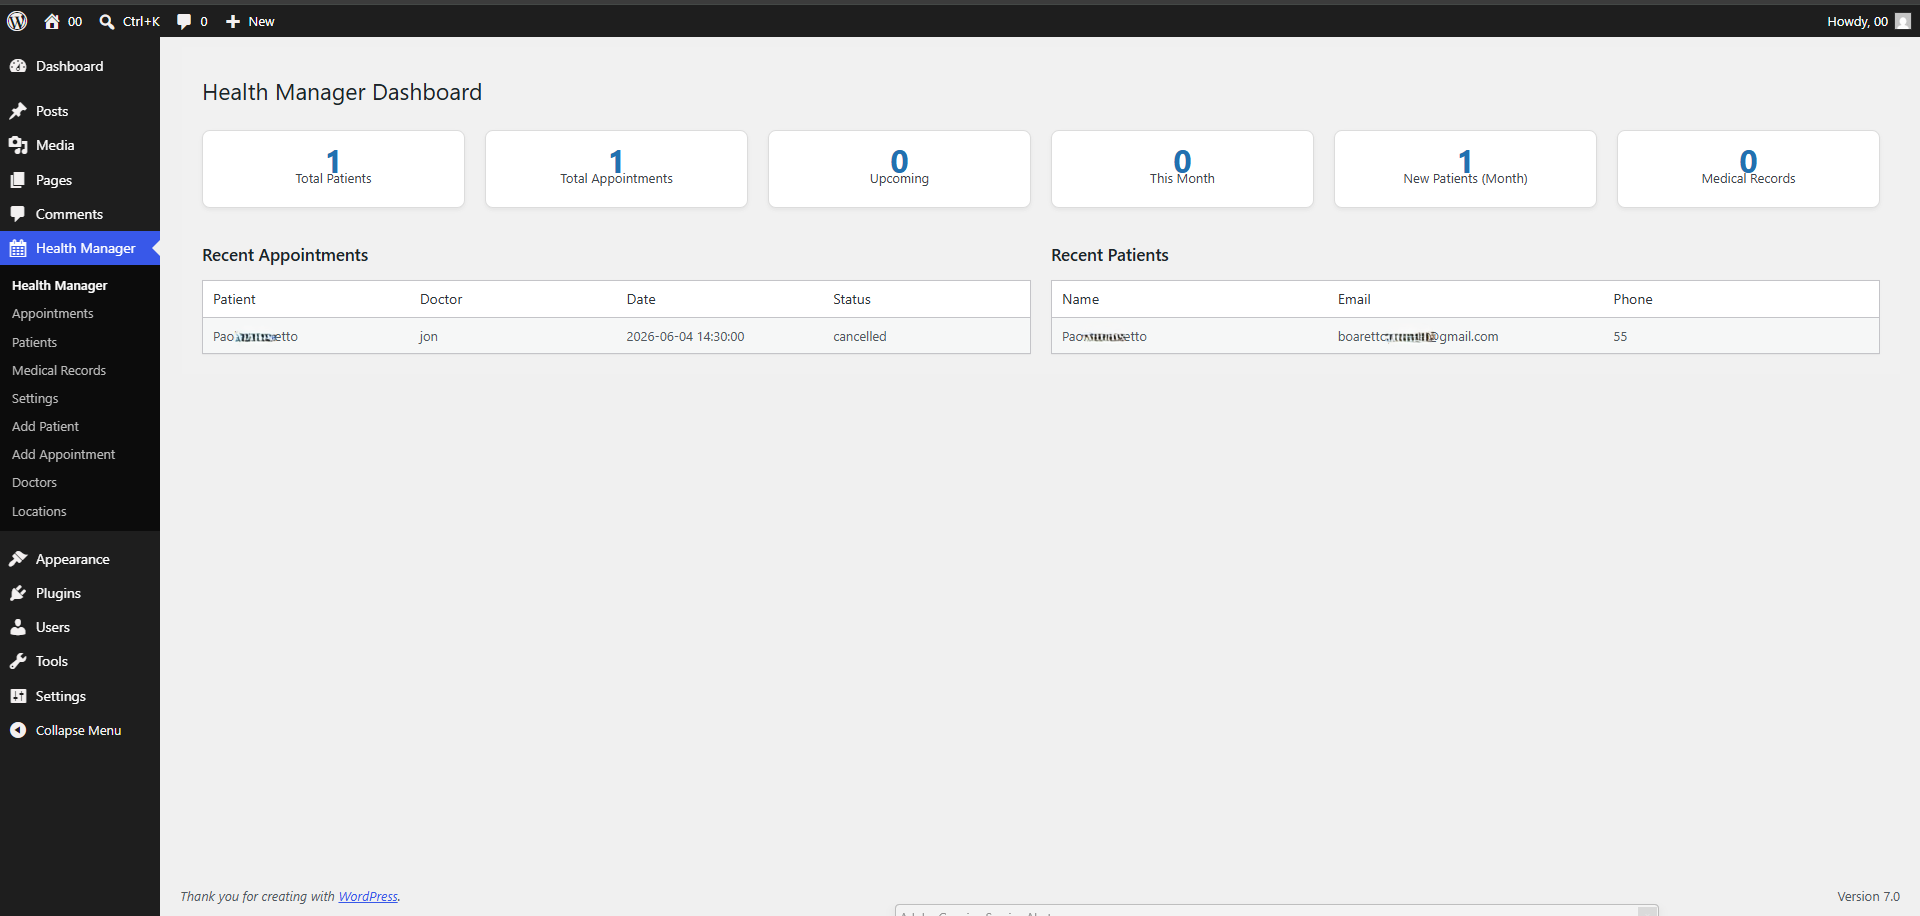
Task: Click the Recent Patients heading
Action: (x=1109, y=255)
